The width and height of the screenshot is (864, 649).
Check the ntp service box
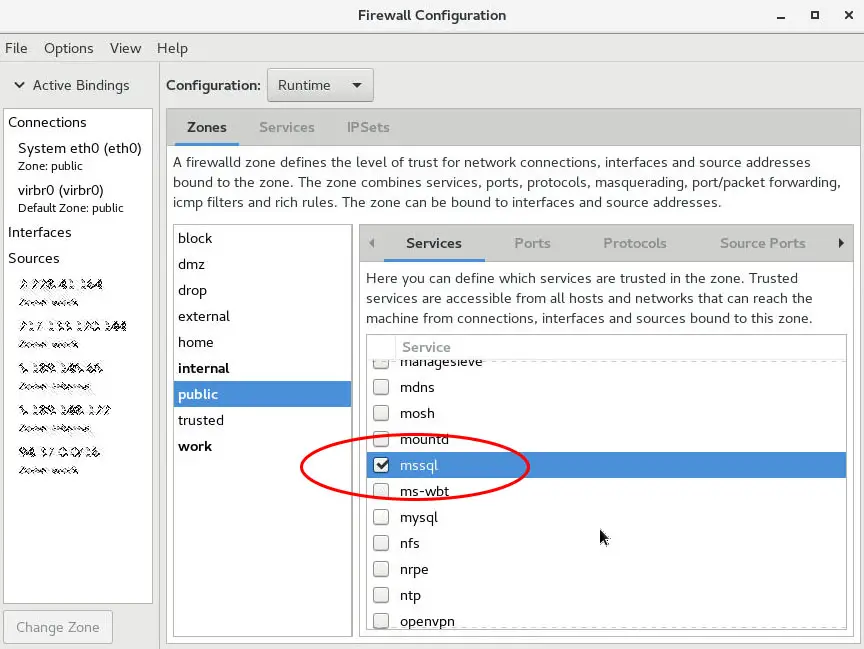pos(381,595)
